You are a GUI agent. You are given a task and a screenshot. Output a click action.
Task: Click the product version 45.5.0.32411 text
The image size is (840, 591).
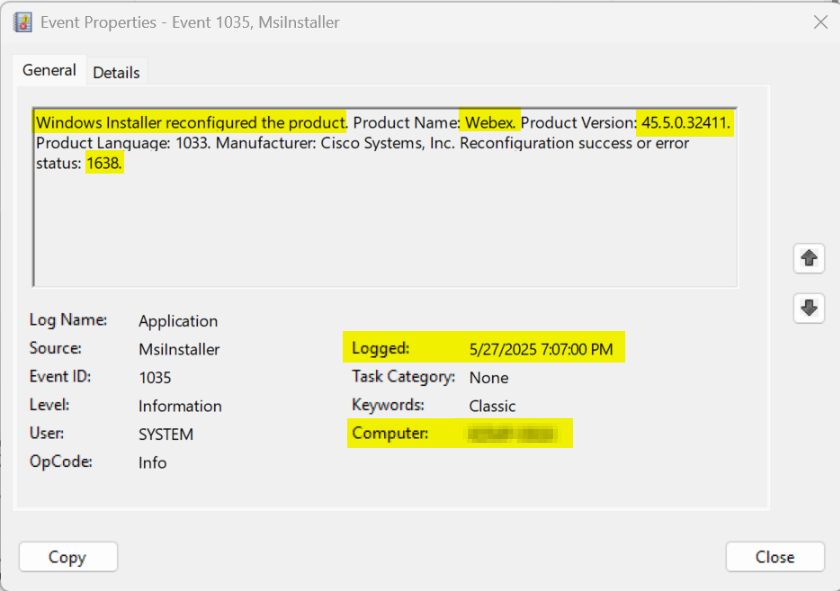687,123
